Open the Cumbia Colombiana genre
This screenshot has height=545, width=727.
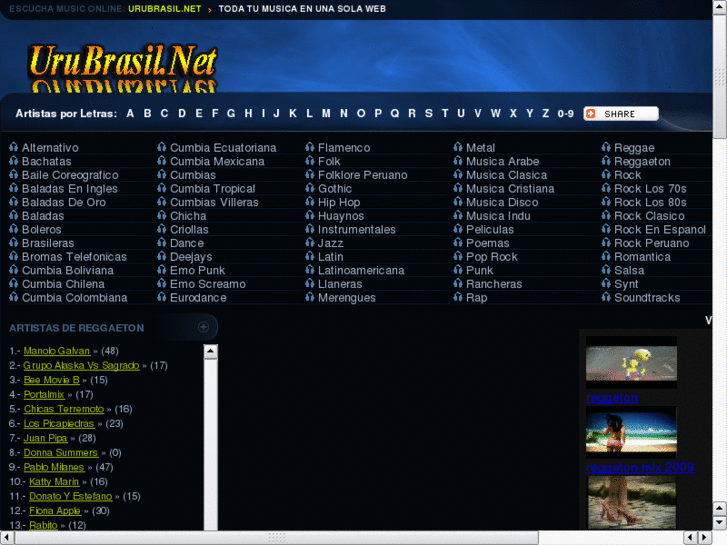(75, 297)
